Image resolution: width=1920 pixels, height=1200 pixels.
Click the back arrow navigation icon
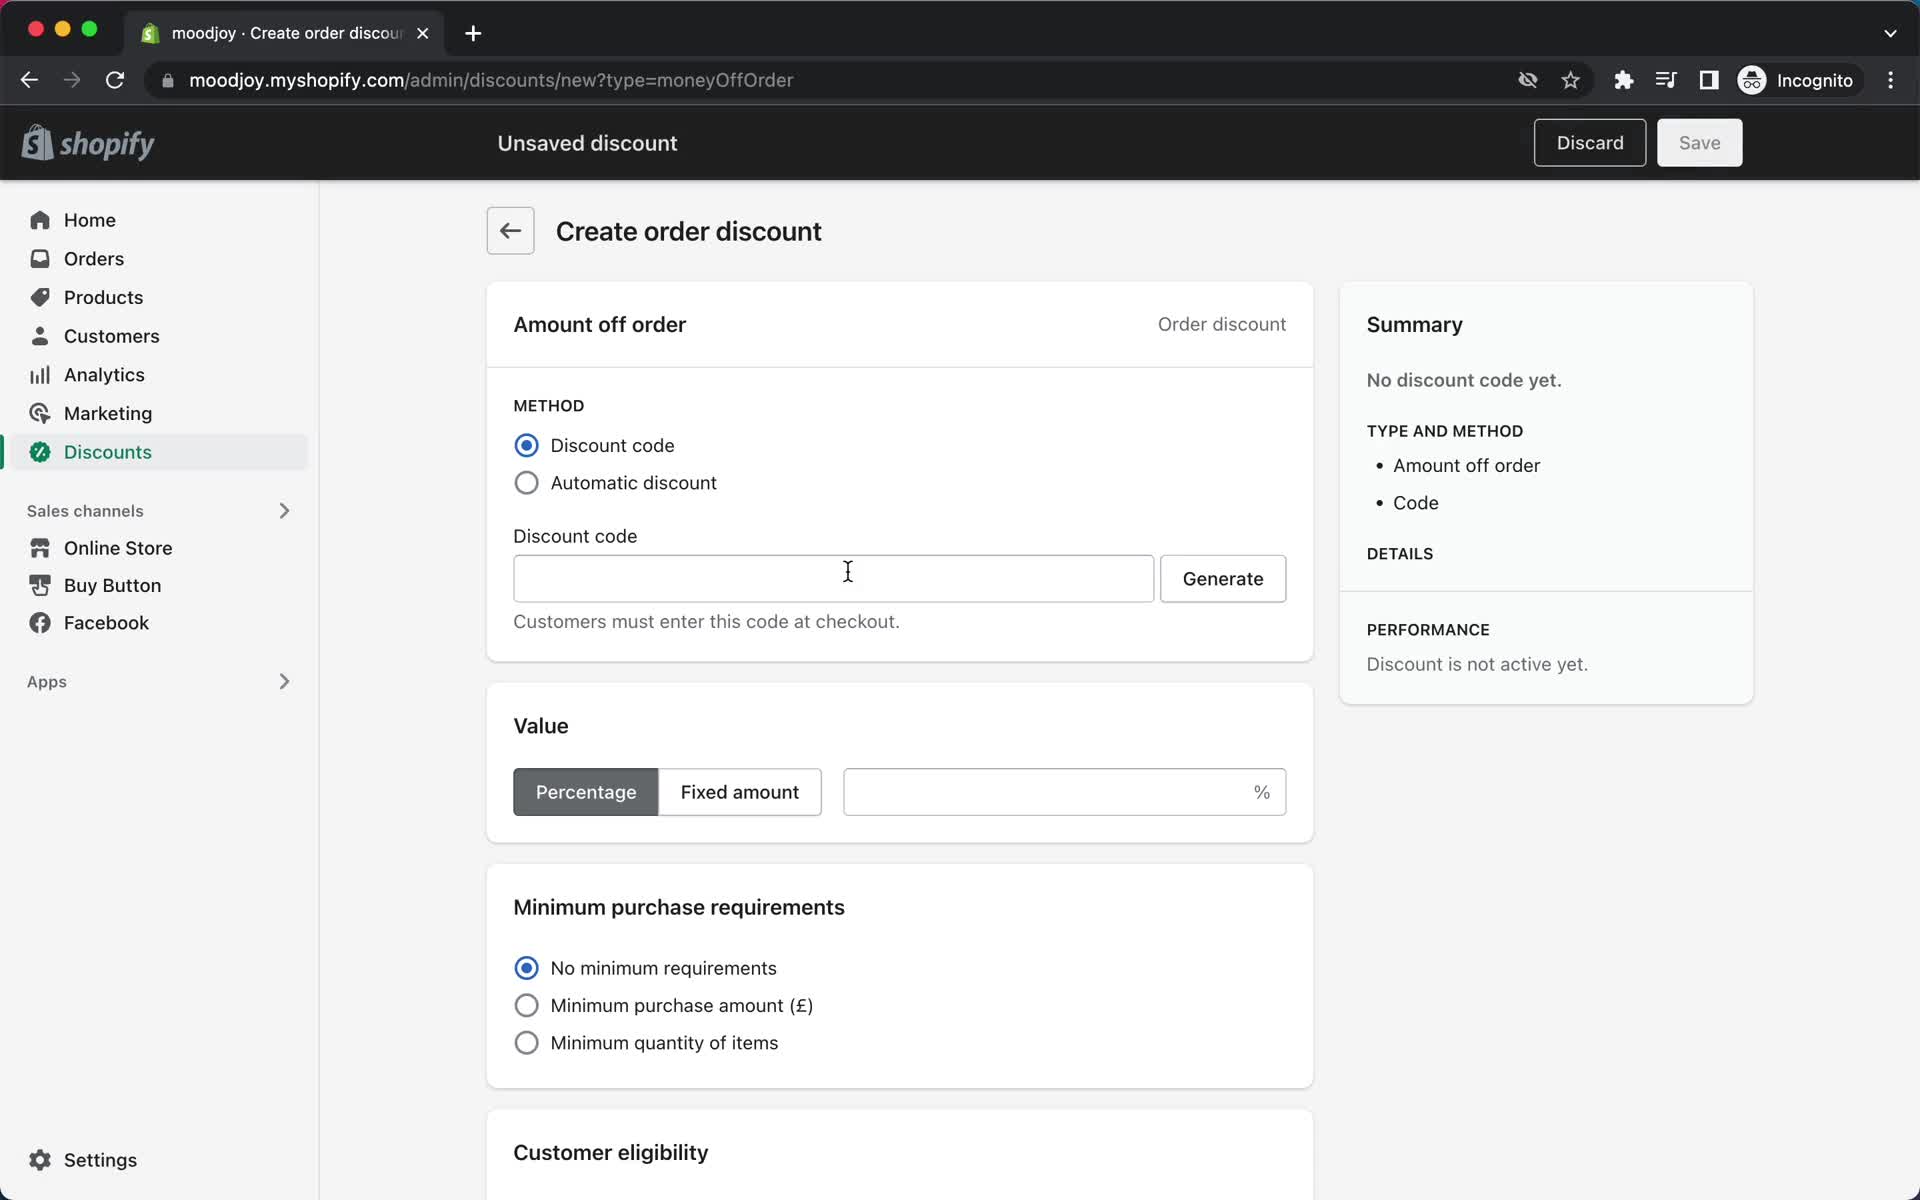coord(510,231)
